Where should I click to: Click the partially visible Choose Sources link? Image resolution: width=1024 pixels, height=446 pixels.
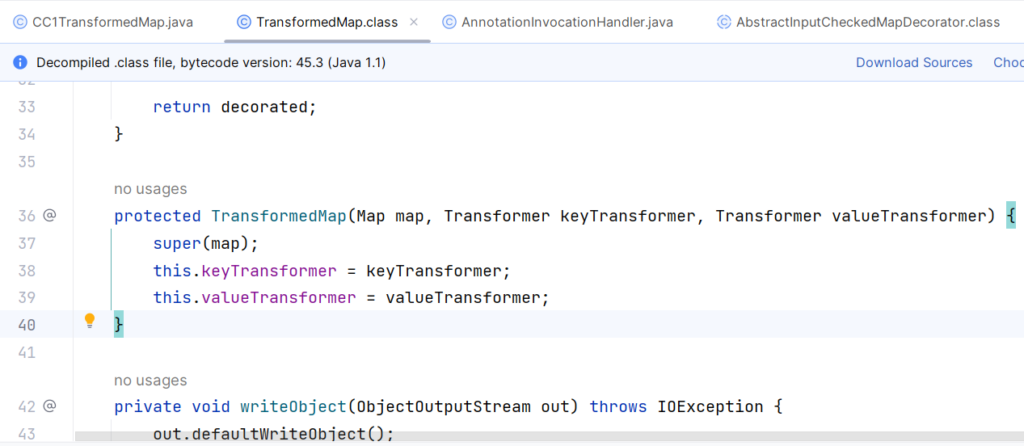click(x=1007, y=62)
